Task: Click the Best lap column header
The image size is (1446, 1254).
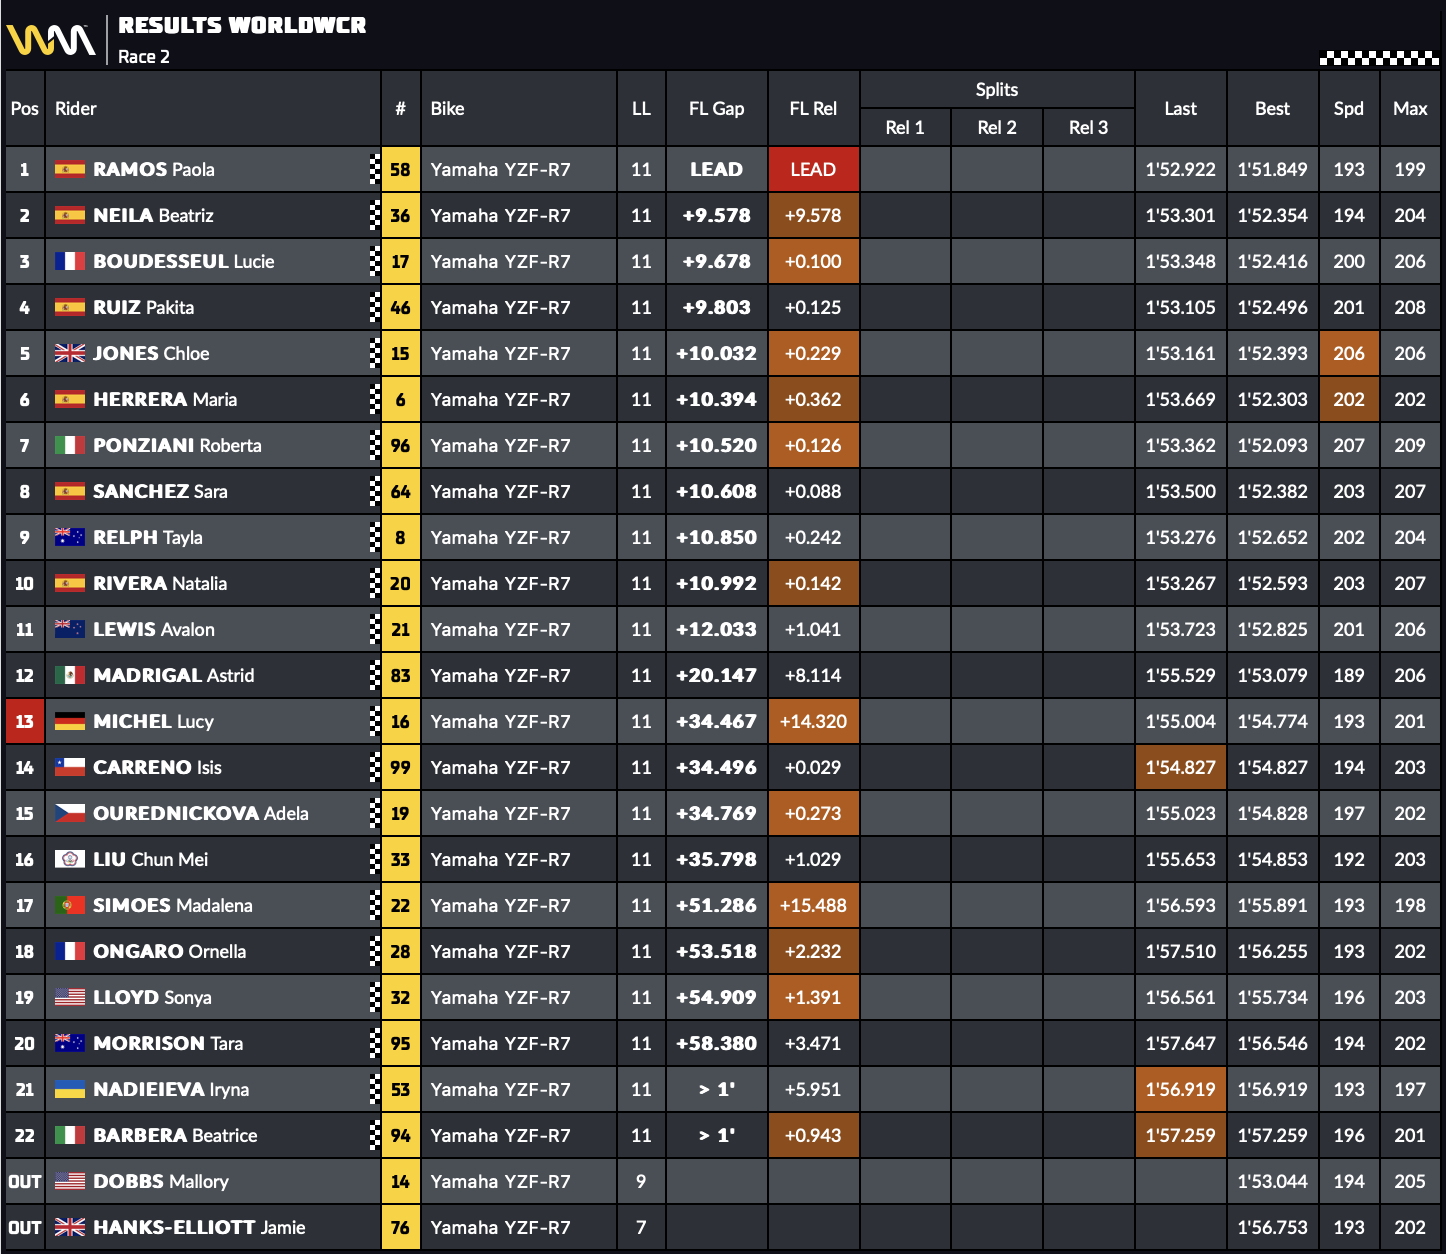Action: point(1272,109)
